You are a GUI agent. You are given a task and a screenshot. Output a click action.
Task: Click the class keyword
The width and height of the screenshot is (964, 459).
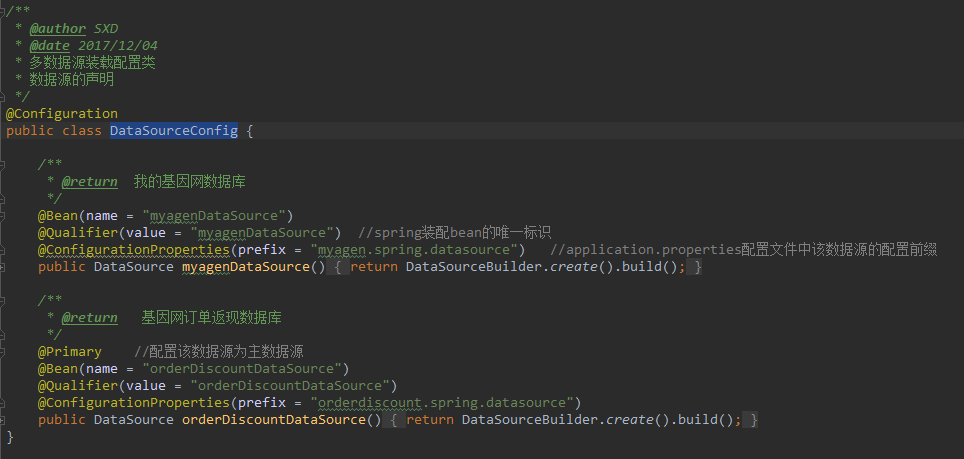pos(82,131)
